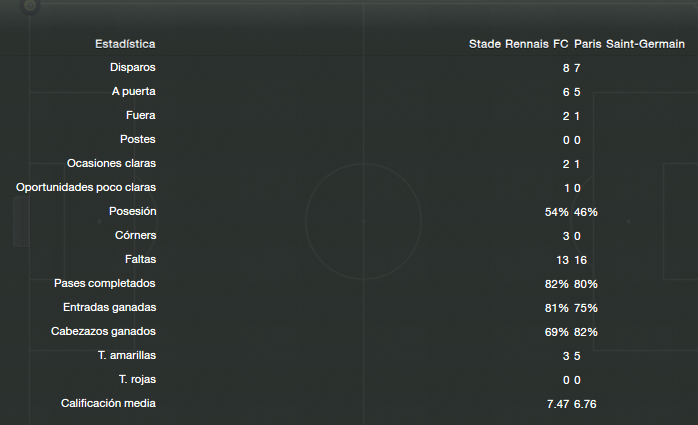Click the 54% possession value
Viewport: 698px width, 425px height.
(556, 212)
